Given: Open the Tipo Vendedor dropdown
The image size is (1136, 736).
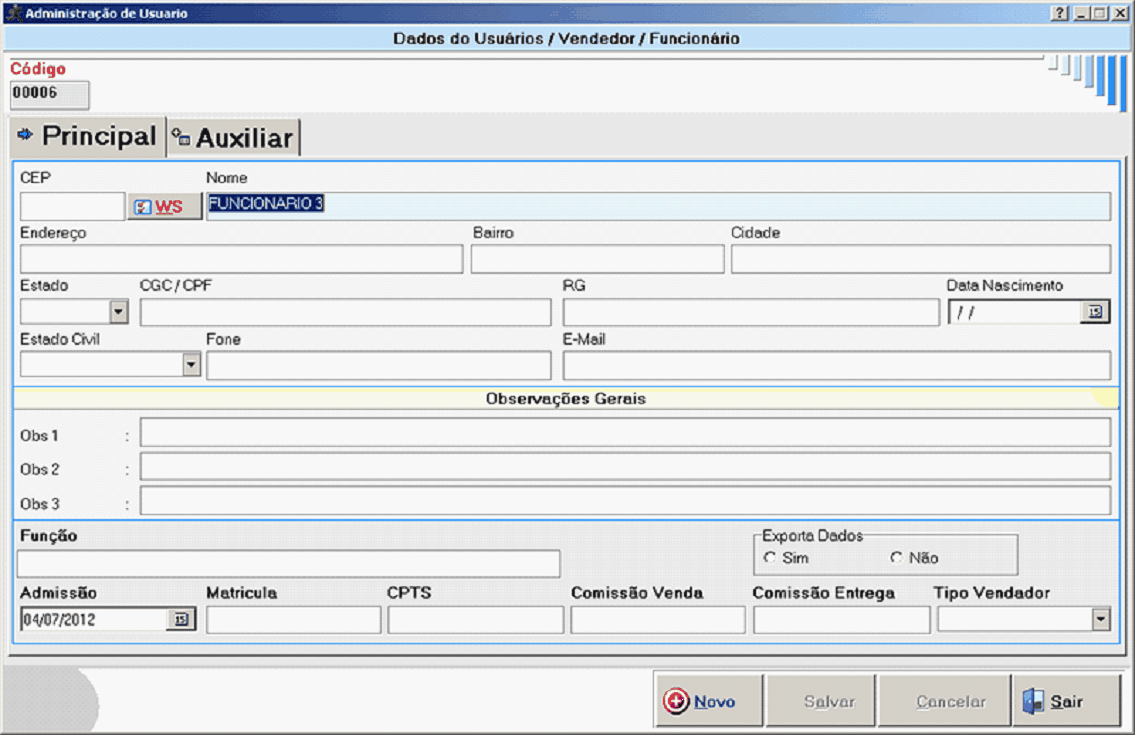Looking at the screenshot, I should pyautogui.click(x=1101, y=620).
